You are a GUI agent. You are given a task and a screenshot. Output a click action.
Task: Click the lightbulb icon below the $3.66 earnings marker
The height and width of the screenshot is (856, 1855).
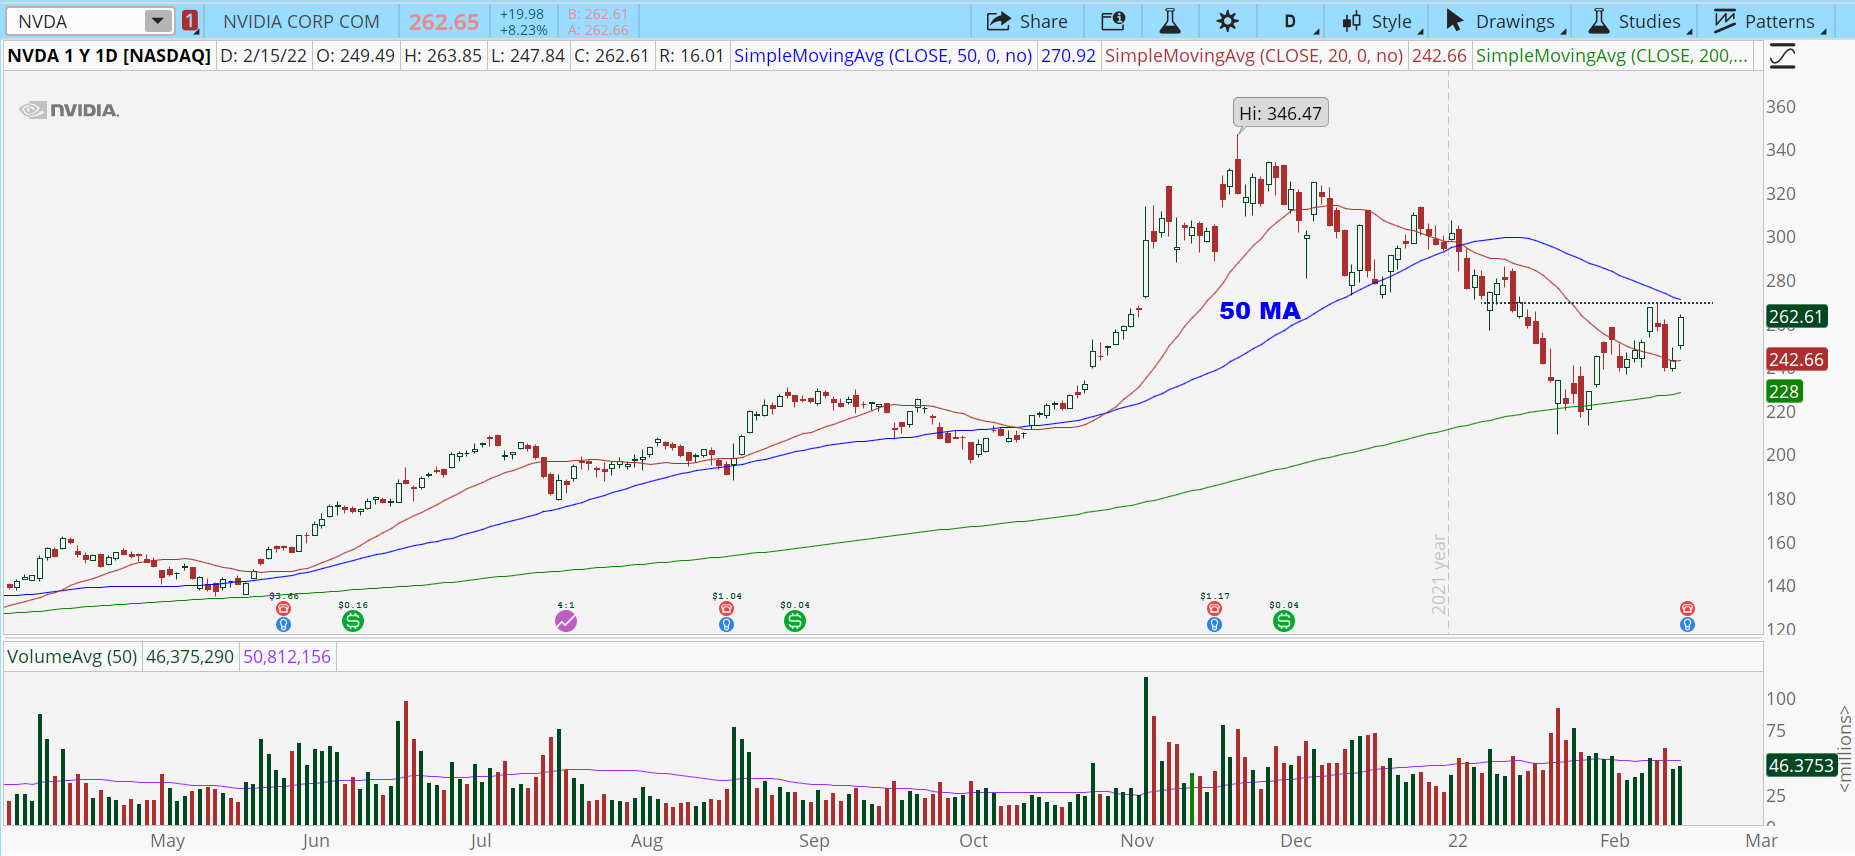[283, 625]
